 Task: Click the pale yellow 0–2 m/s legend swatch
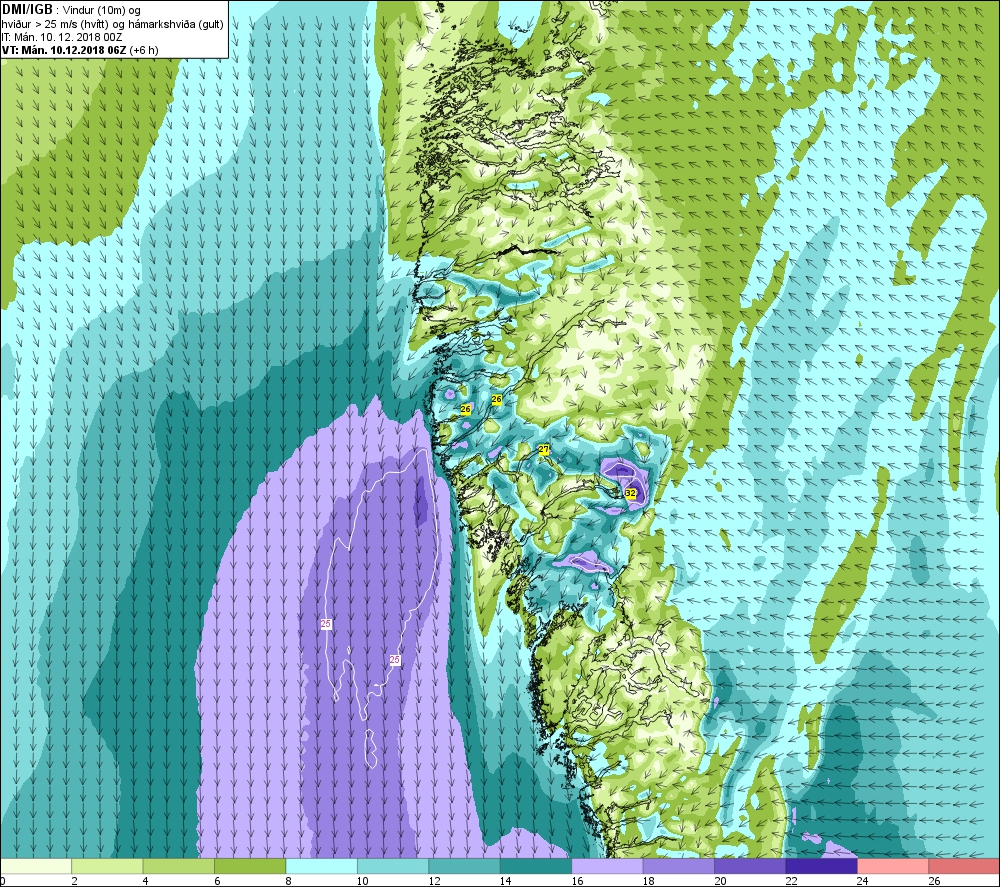click(x=36, y=866)
